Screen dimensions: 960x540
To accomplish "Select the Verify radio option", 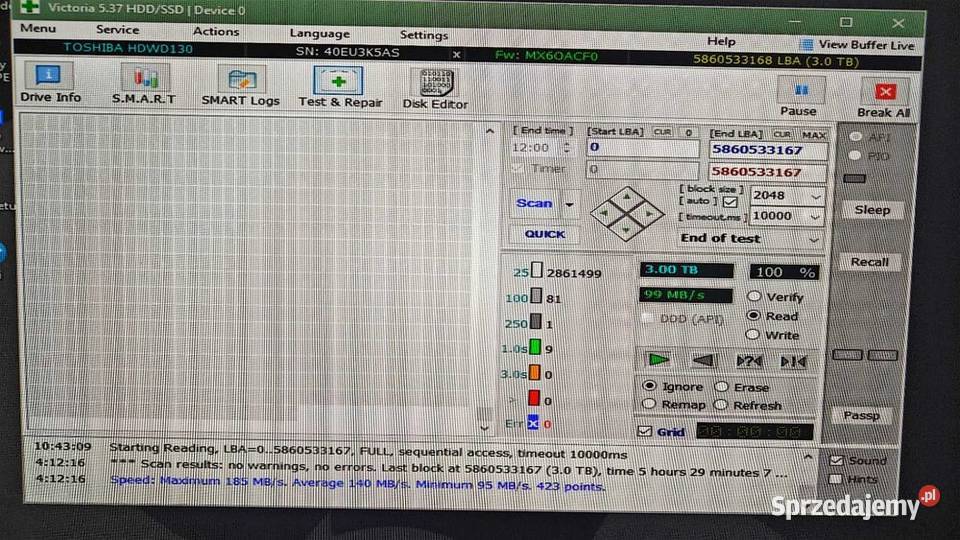I will pyautogui.click(x=754, y=297).
